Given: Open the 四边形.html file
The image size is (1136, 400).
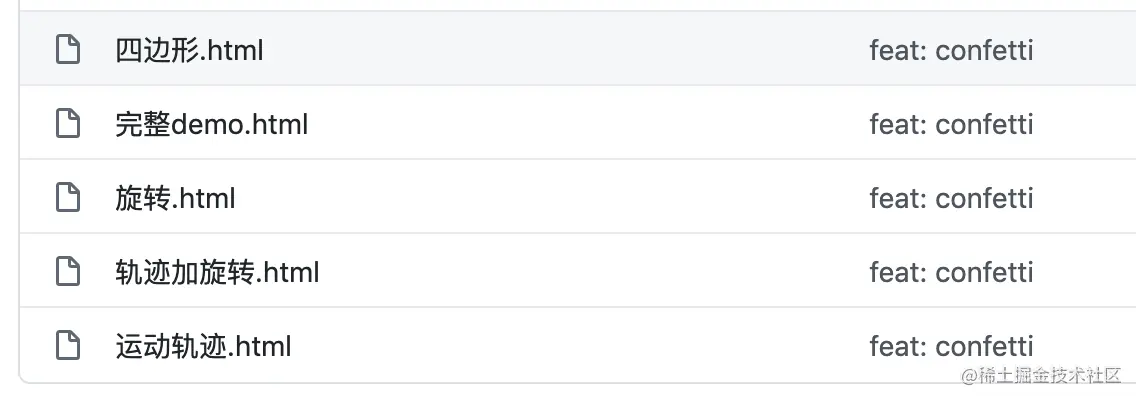Looking at the screenshot, I should tap(189, 51).
